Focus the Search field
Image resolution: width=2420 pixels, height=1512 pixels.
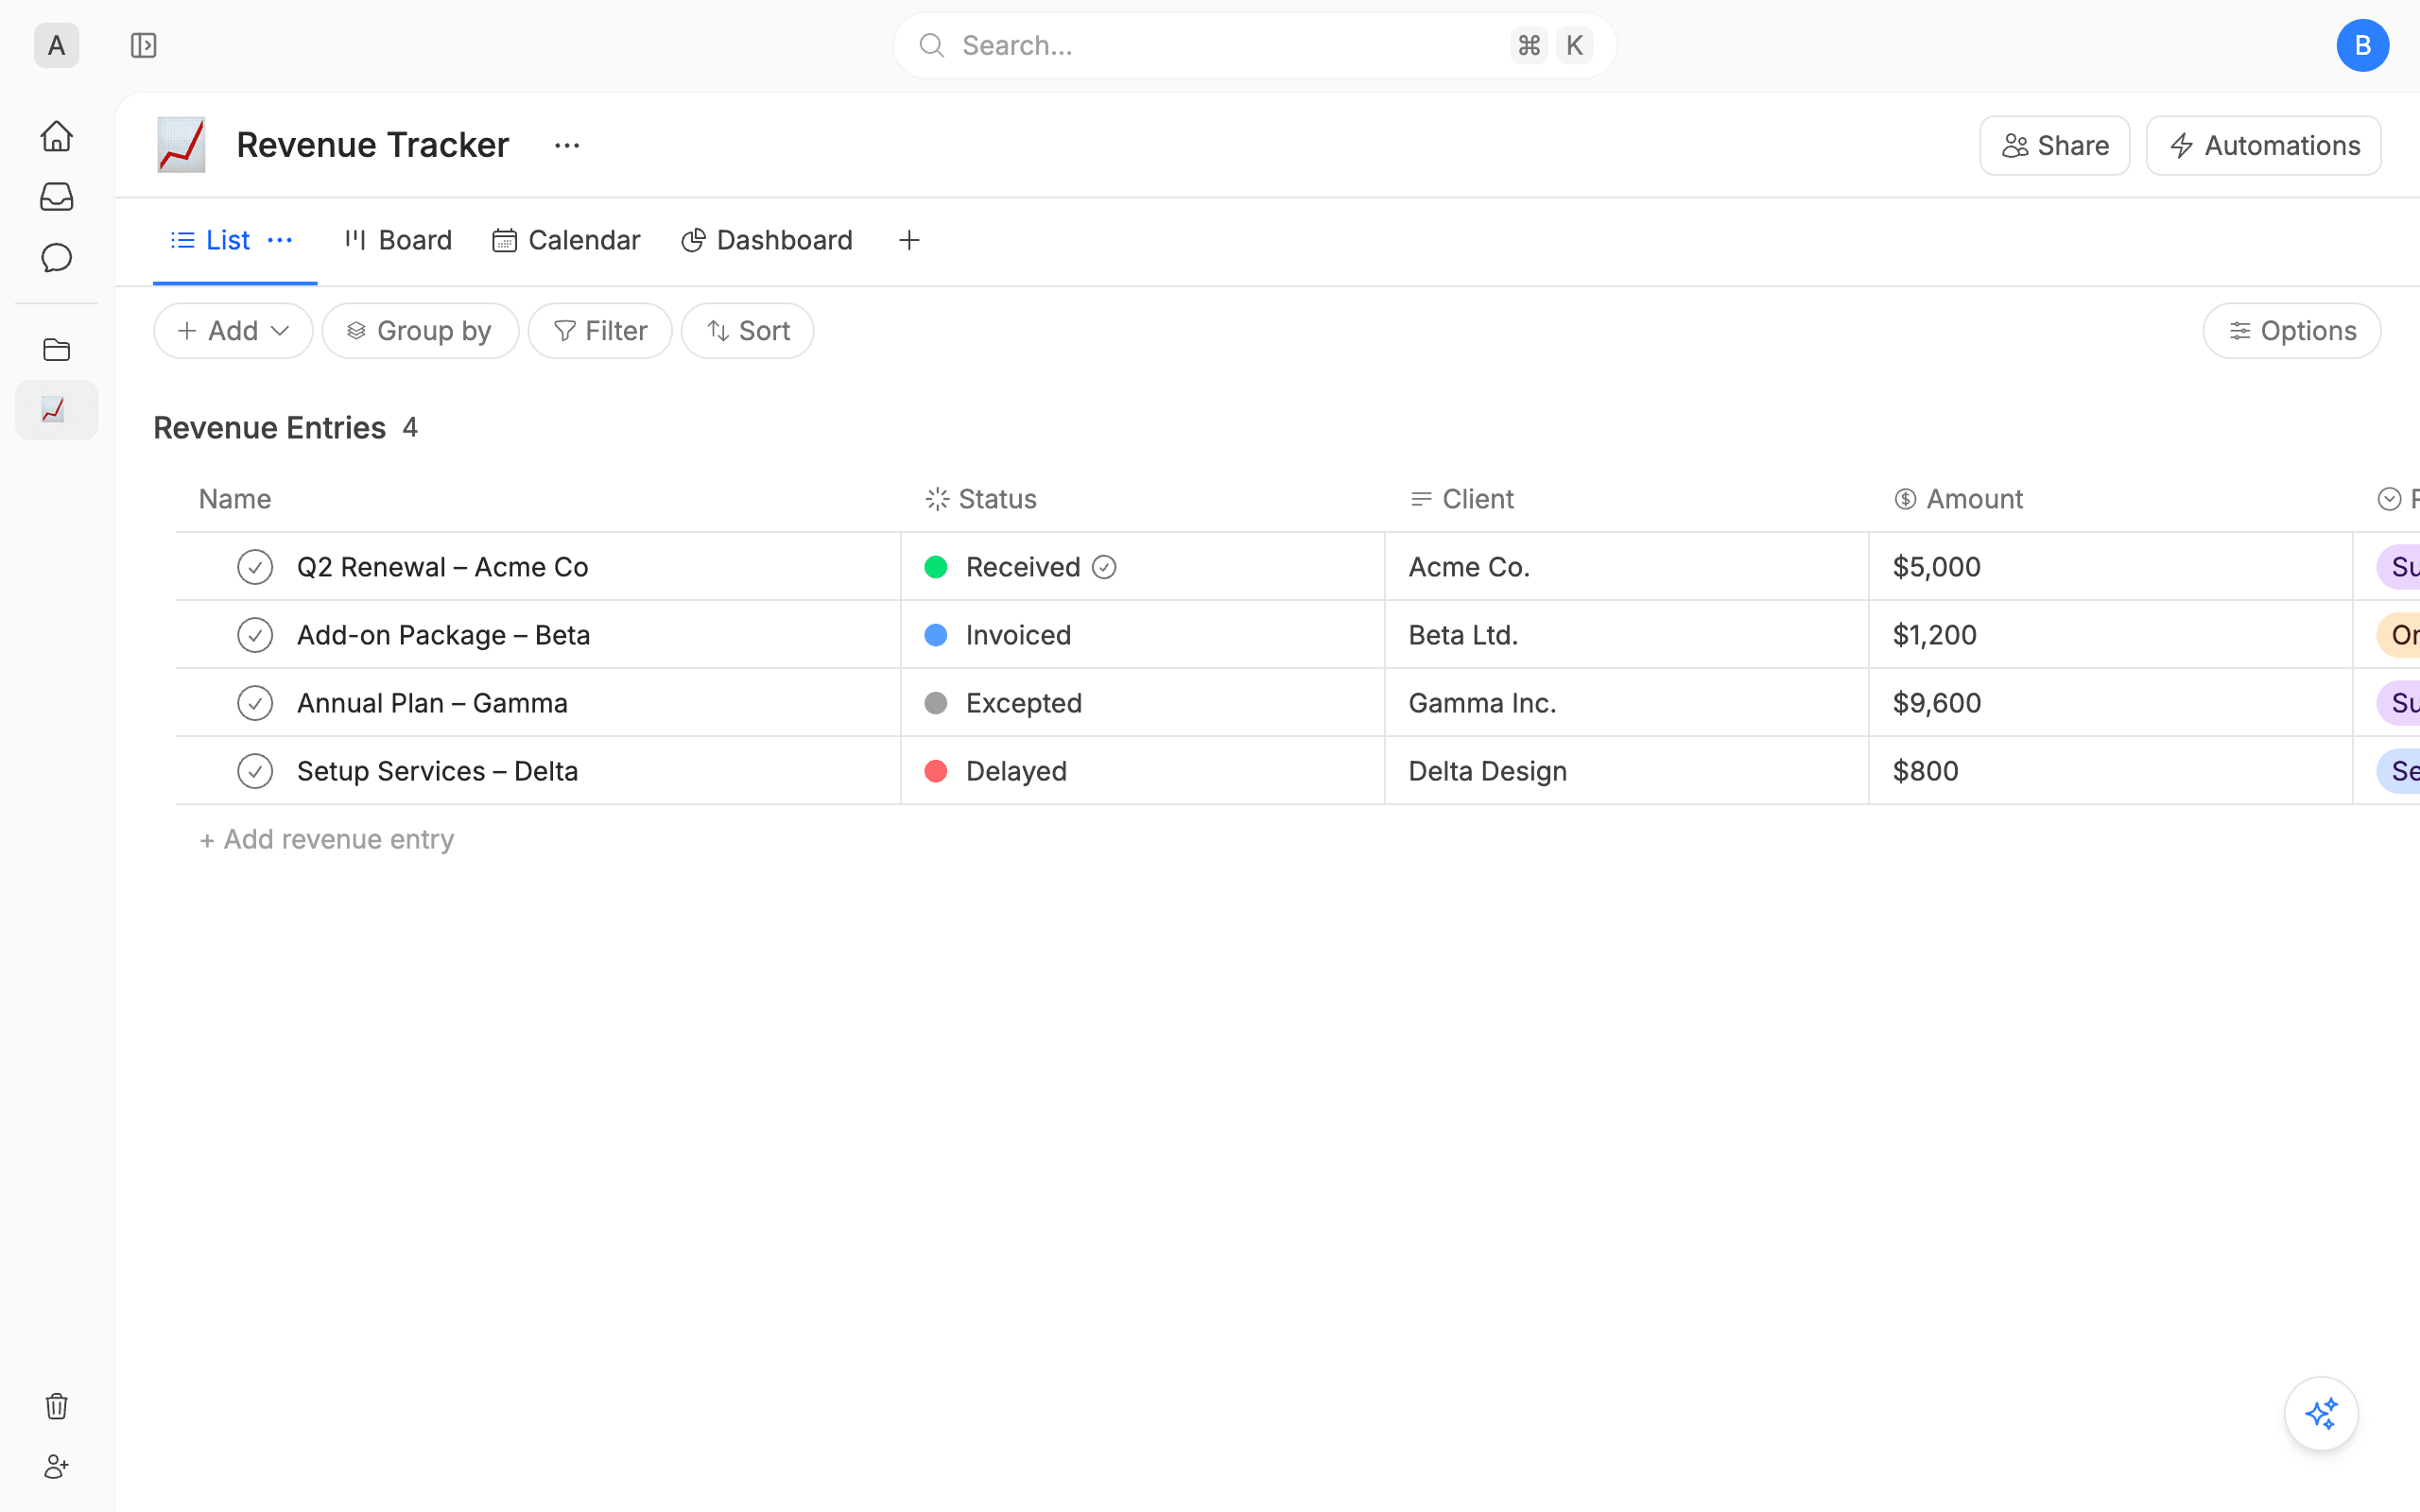click(1255, 45)
